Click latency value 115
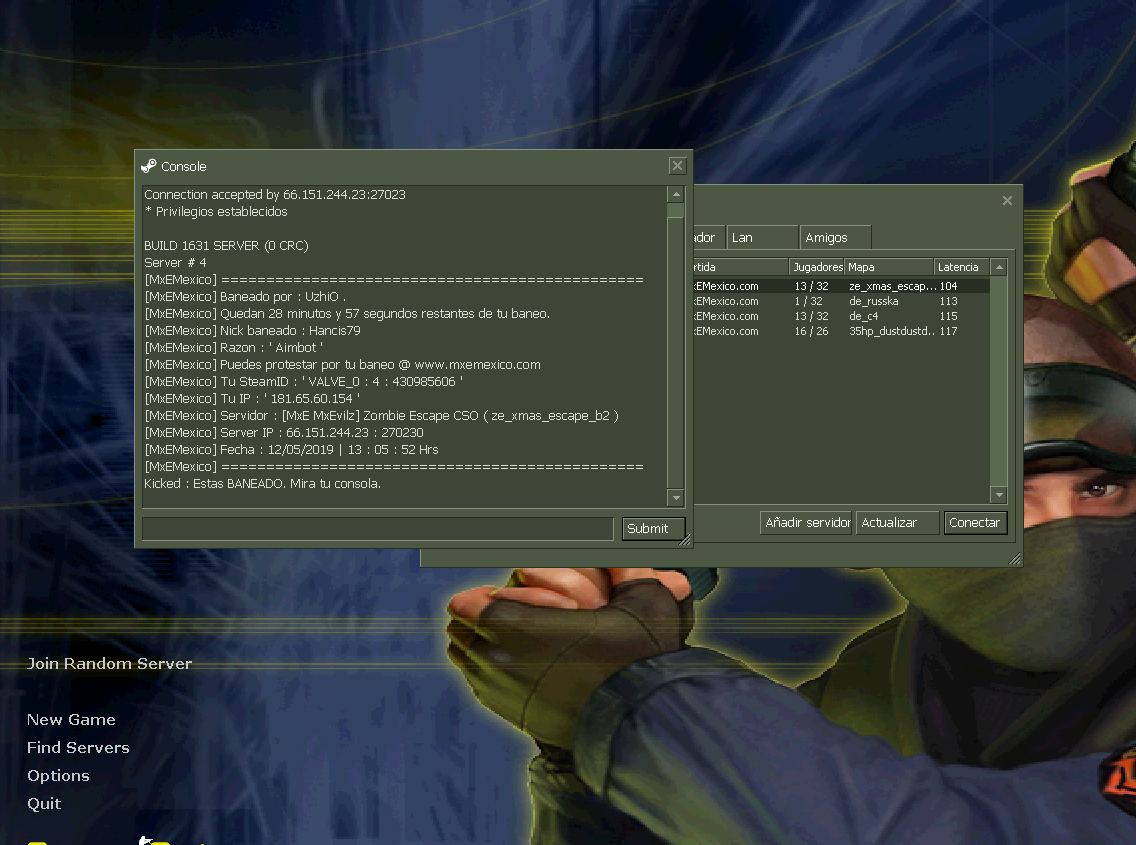Image resolution: width=1136 pixels, height=845 pixels. [x=948, y=316]
